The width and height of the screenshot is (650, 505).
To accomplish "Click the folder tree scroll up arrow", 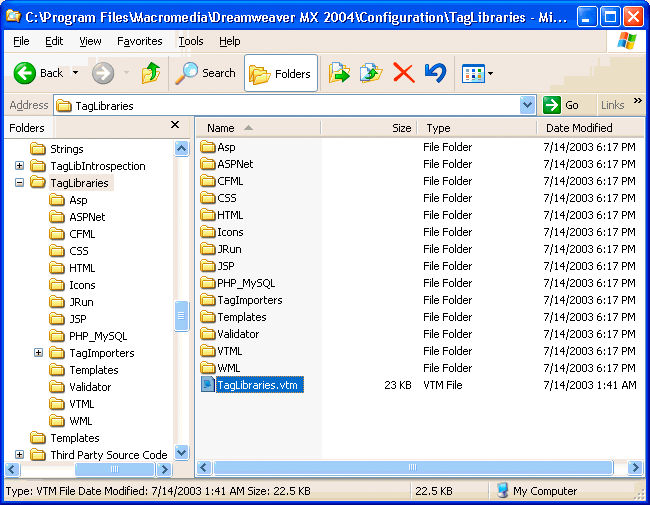I will (x=182, y=148).
